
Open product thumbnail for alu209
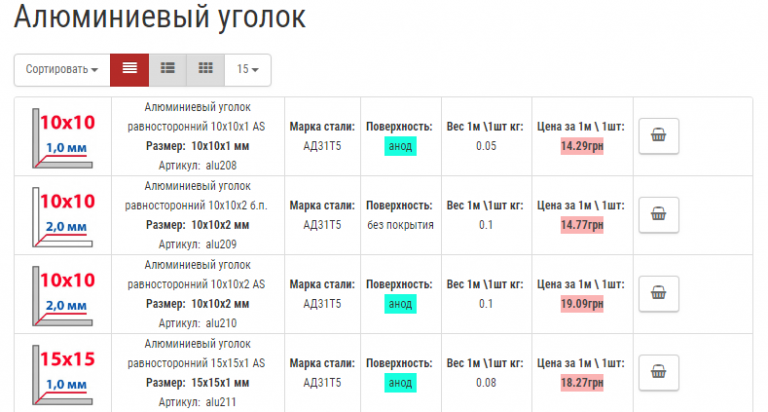click(64, 215)
